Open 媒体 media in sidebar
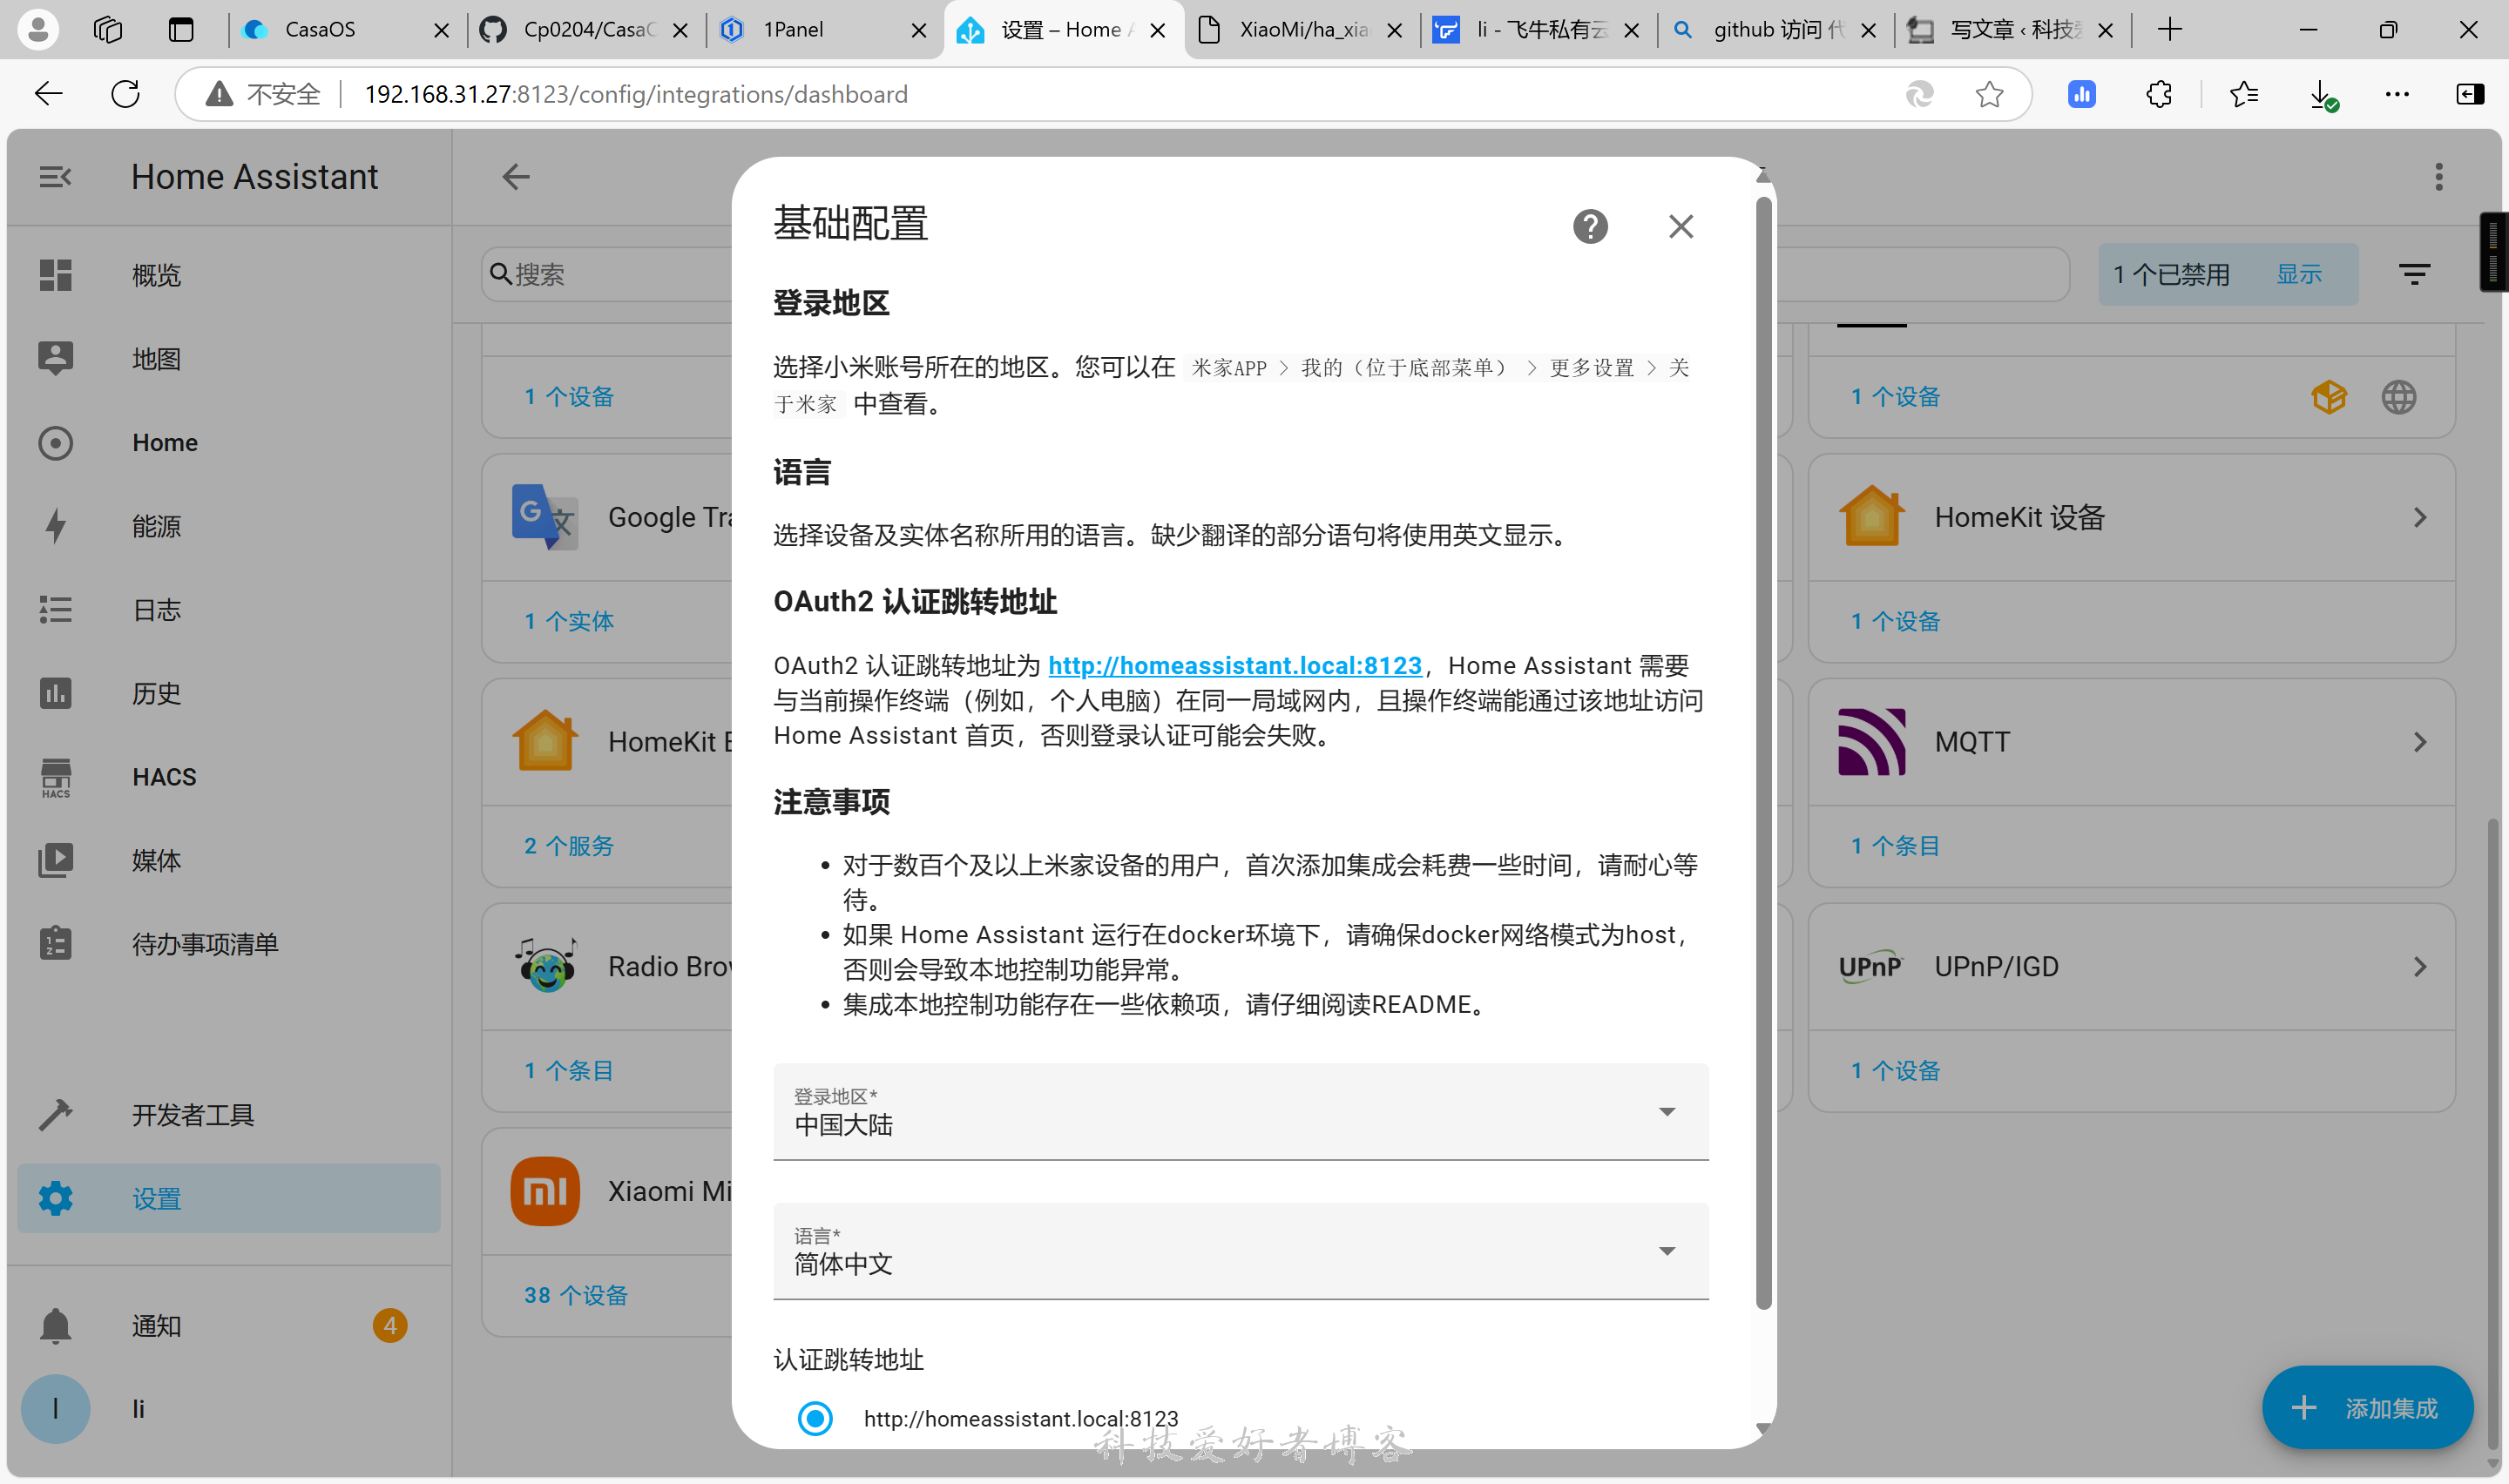The image size is (2509, 1484). pyautogui.click(x=229, y=860)
